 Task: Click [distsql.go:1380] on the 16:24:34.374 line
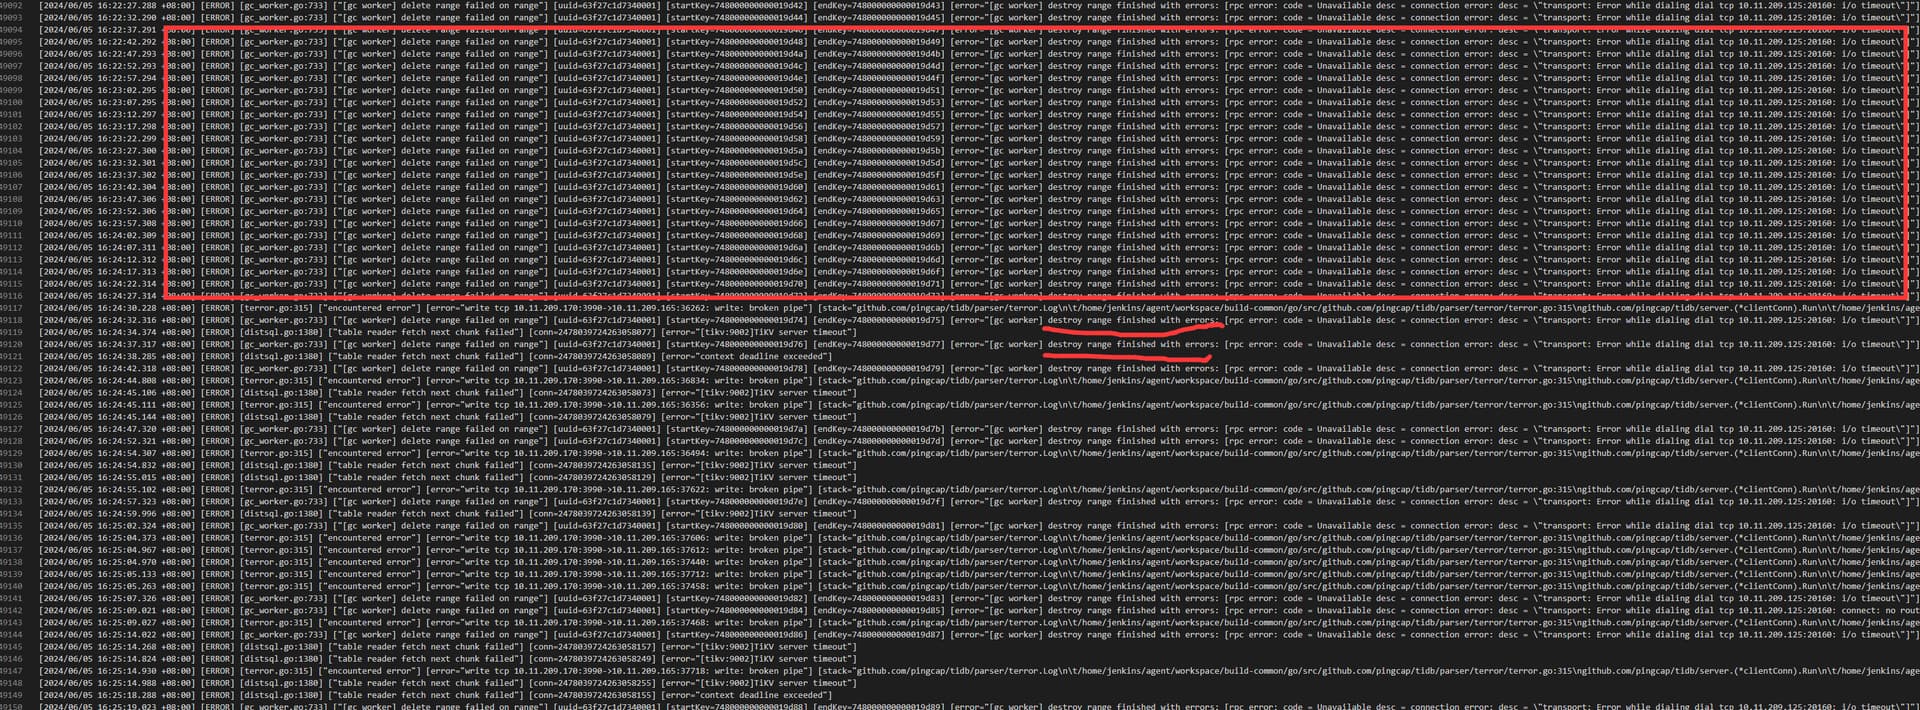click(x=279, y=332)
